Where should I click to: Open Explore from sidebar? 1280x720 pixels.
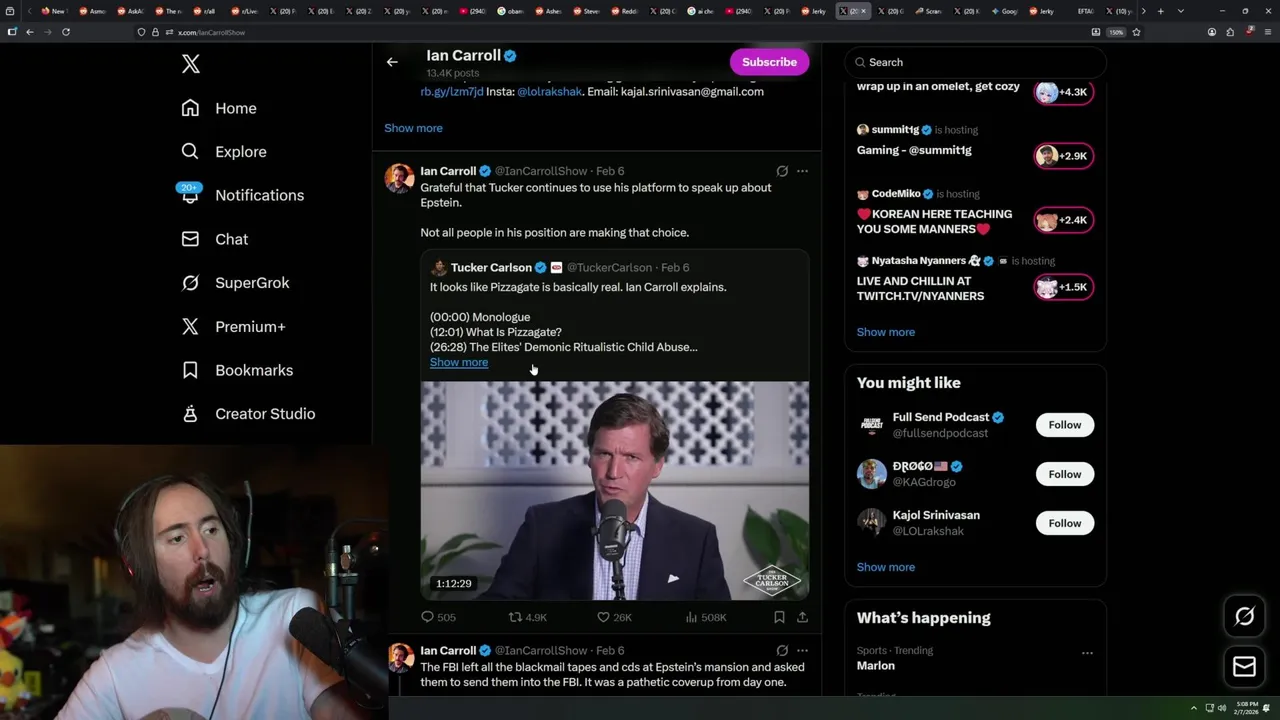[224, 152]
